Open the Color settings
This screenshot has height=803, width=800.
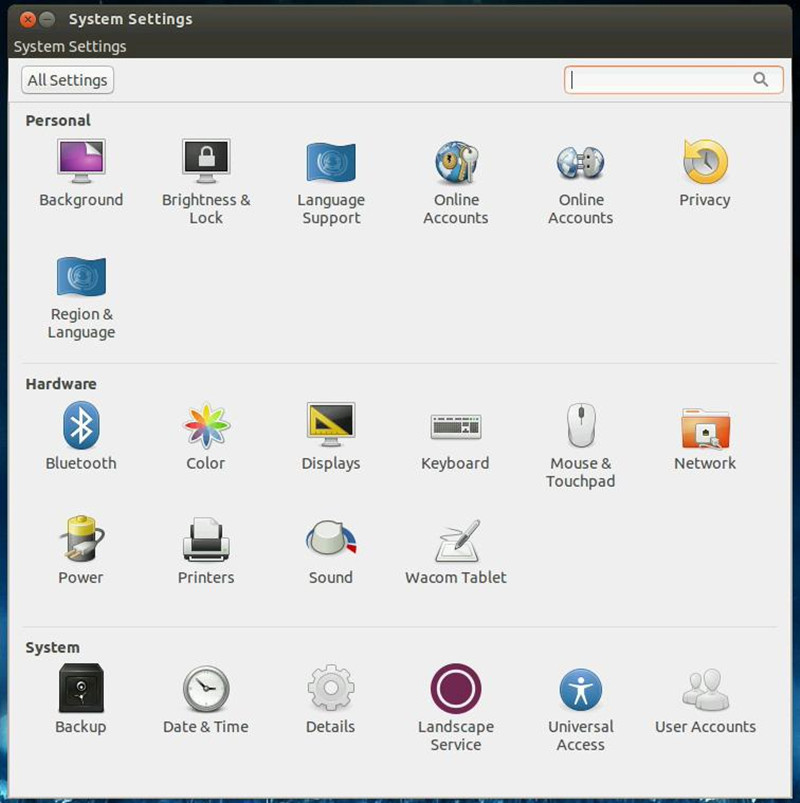point(206,436)
